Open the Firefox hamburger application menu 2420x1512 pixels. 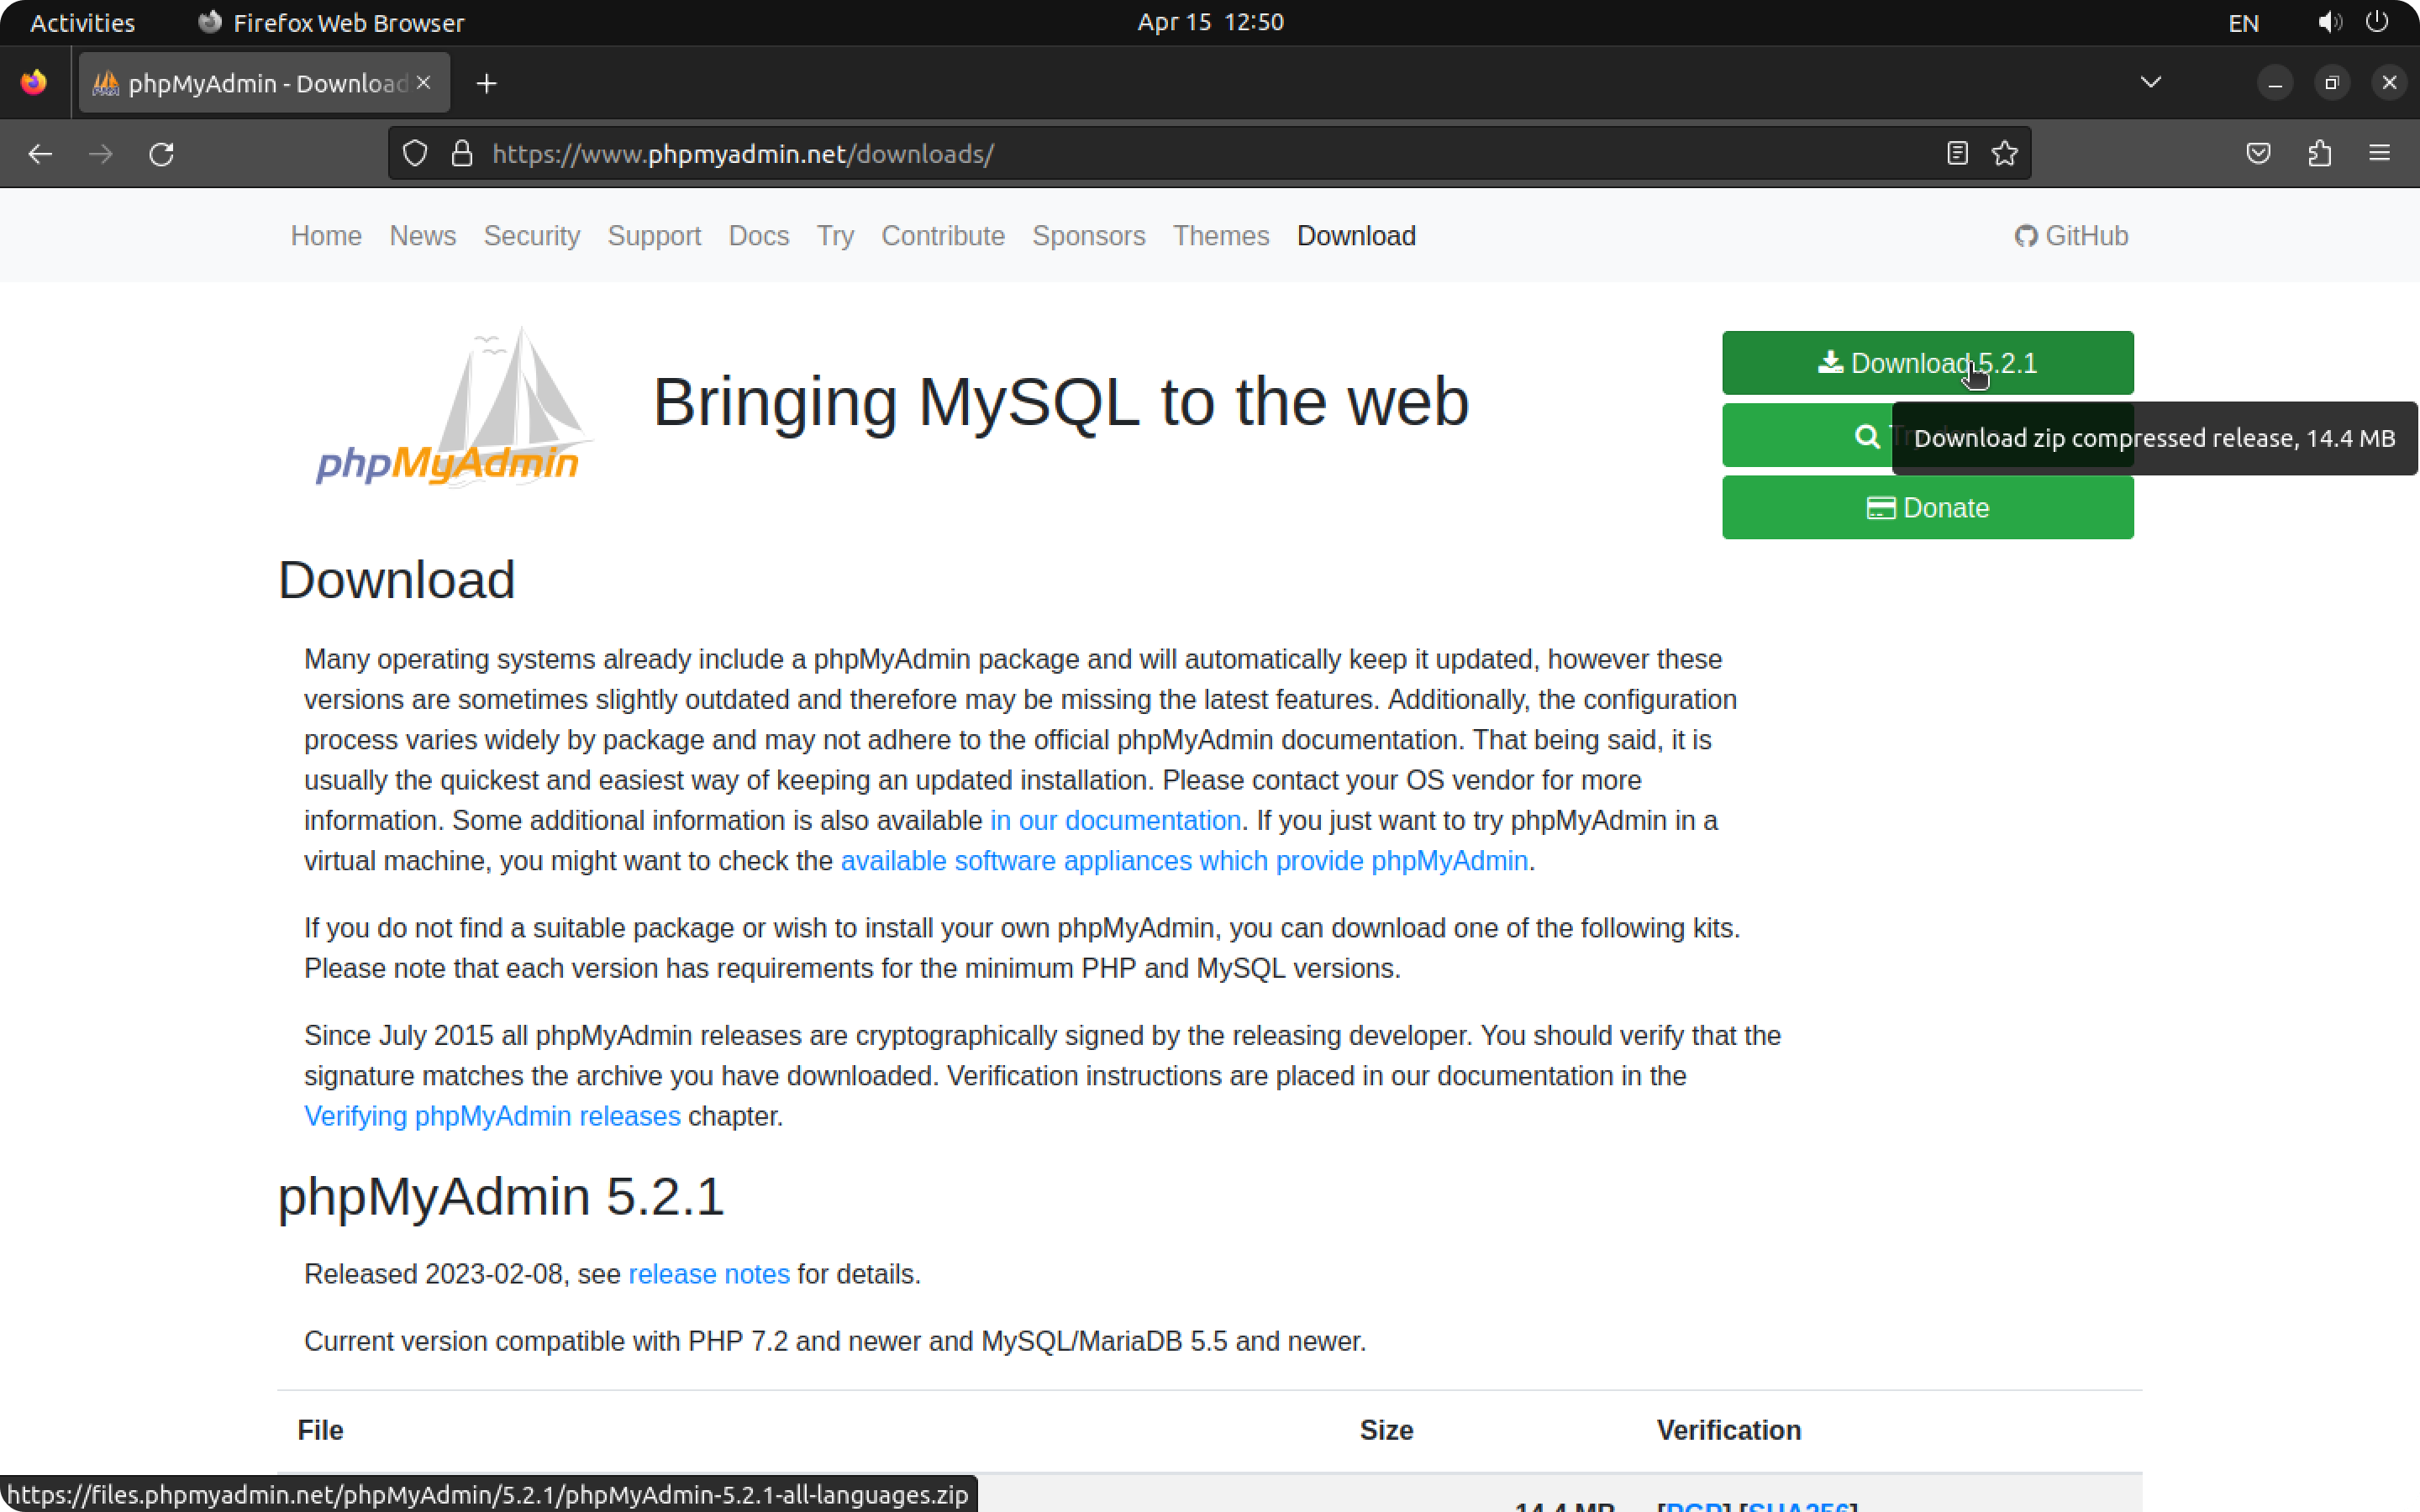pyautogui.click(x=2380, y=153)
